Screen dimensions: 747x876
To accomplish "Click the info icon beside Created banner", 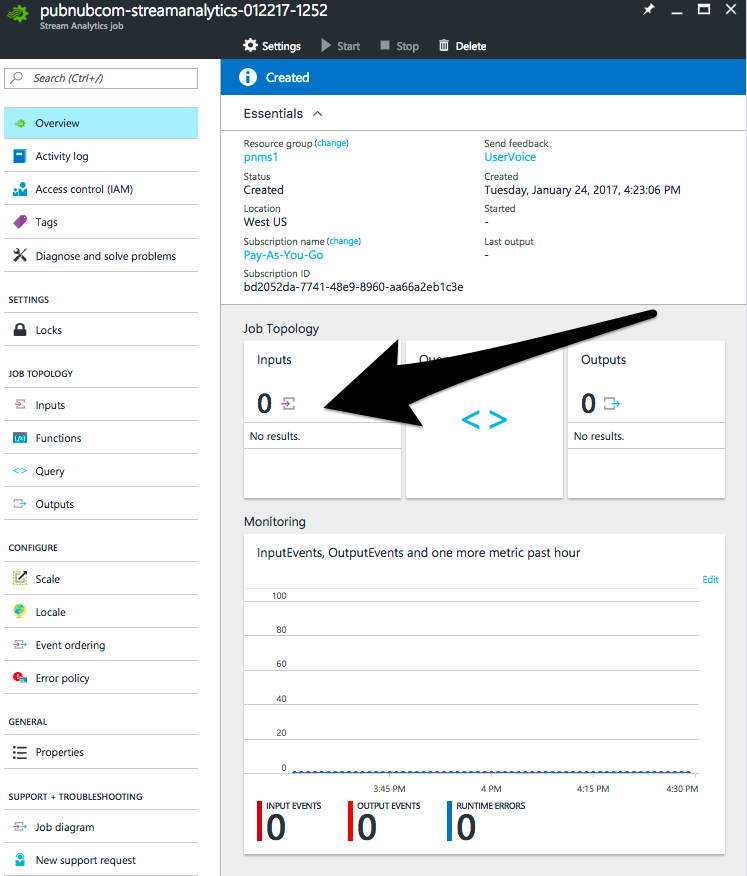I will (248, 77).
